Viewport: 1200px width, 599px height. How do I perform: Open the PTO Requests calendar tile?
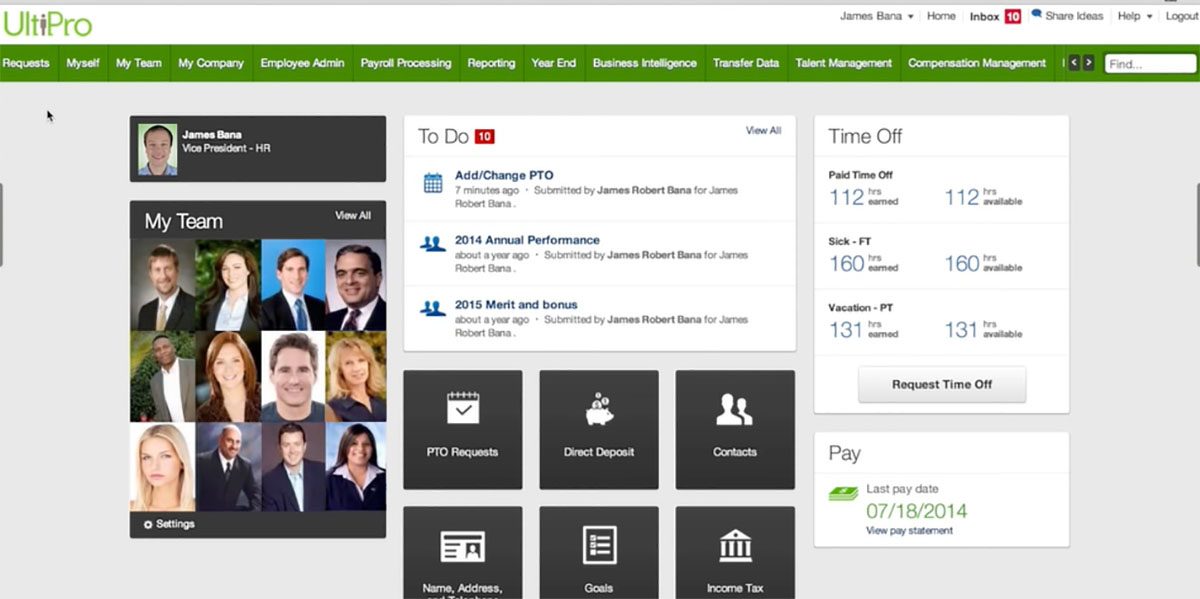pos(462,429)
